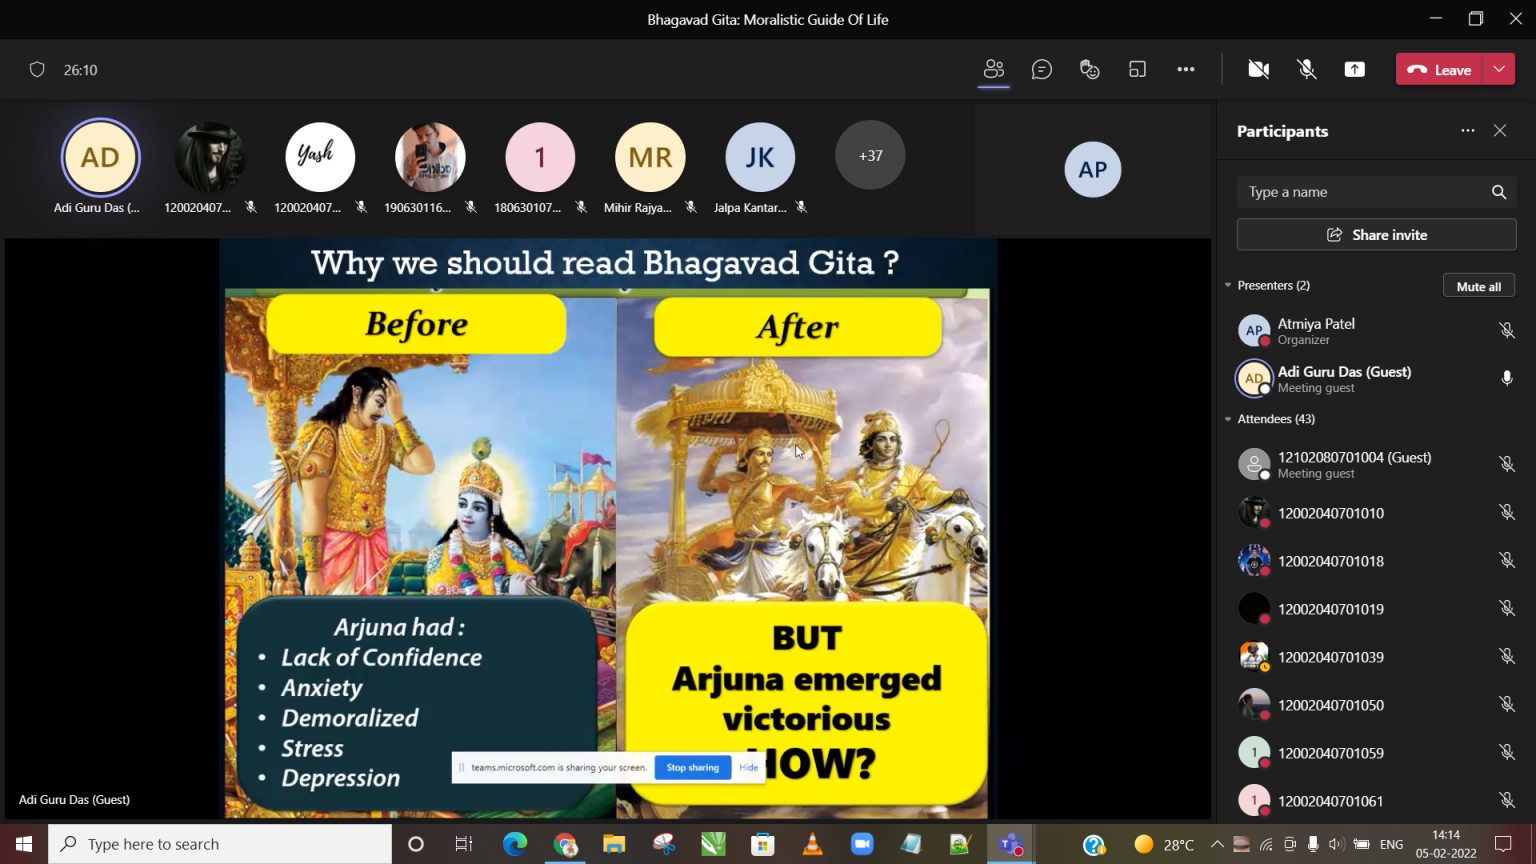The height and width of the screenshot is (864, 1536).
Task: Open the 28°C weather widget
Action: pos(1164,844)
